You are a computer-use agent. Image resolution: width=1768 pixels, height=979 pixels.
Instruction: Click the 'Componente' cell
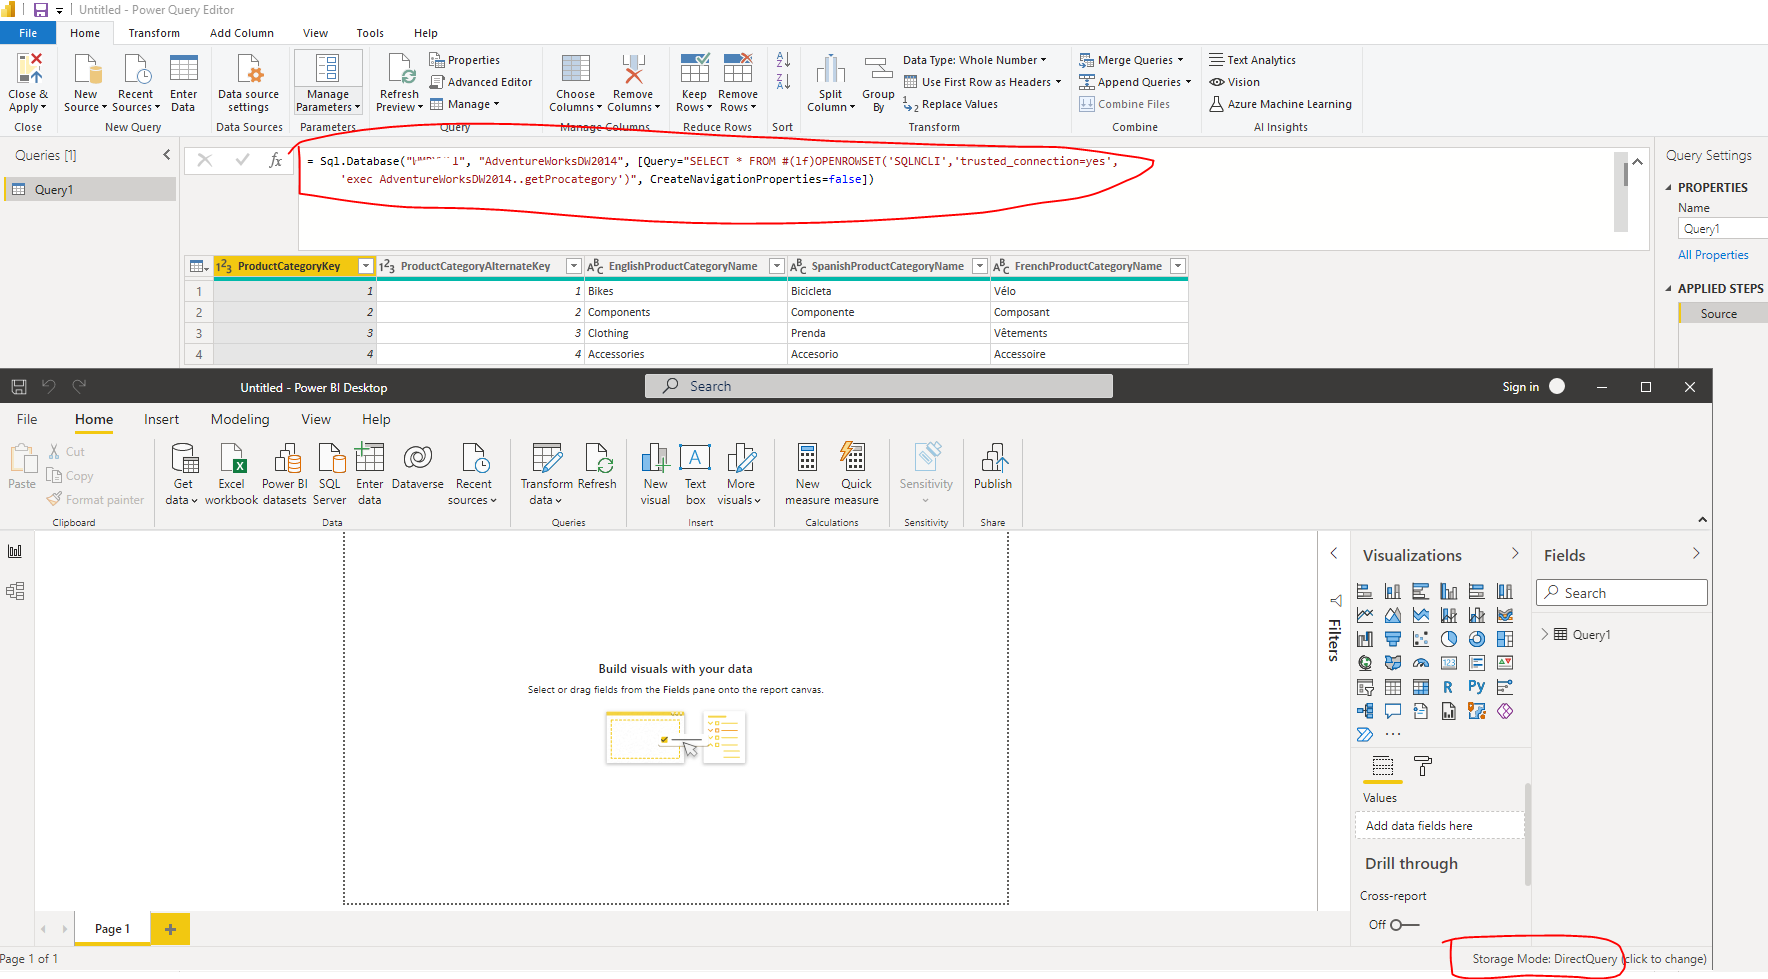click(x=888, y=312)
